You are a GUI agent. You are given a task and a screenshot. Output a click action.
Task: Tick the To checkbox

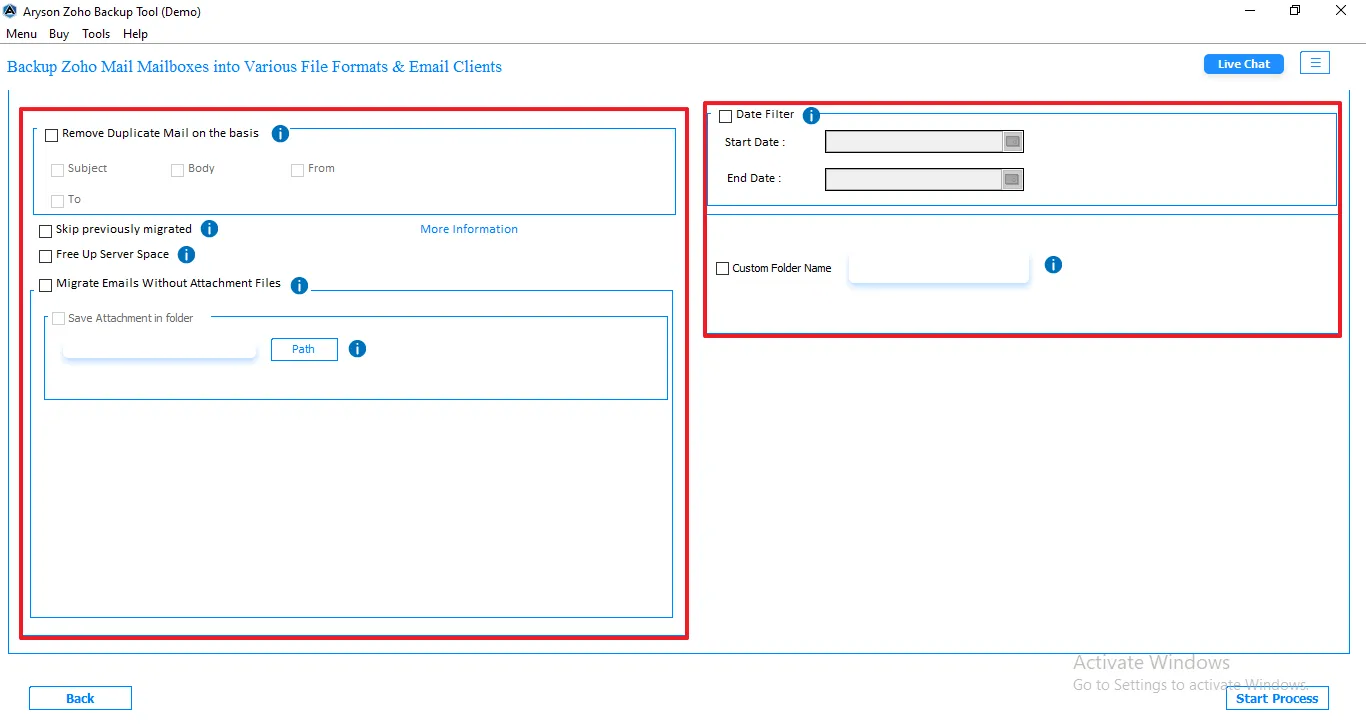(57, 201)
